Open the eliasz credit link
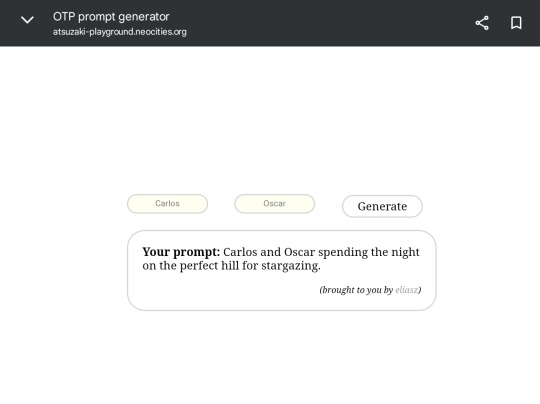 coord(406,290)
